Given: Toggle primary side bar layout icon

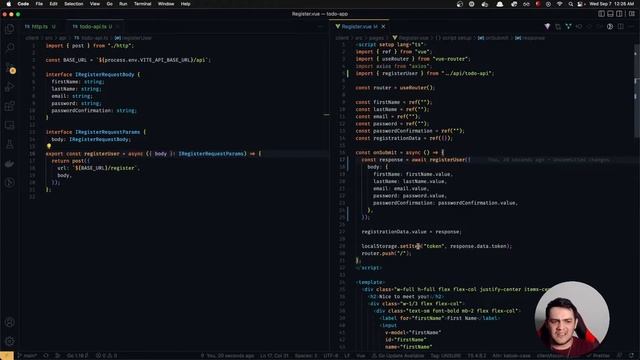Looking at the screenshot, I should [601, 14].
